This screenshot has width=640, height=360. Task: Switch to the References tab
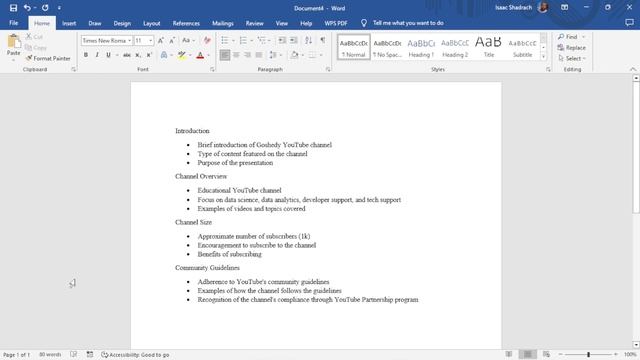186,23
